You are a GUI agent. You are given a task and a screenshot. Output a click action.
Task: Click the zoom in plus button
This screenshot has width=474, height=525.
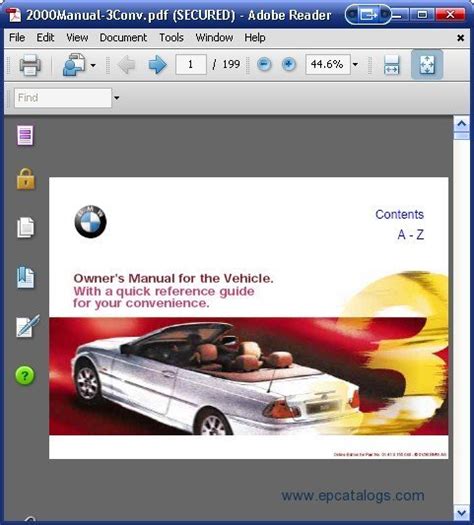289,64
